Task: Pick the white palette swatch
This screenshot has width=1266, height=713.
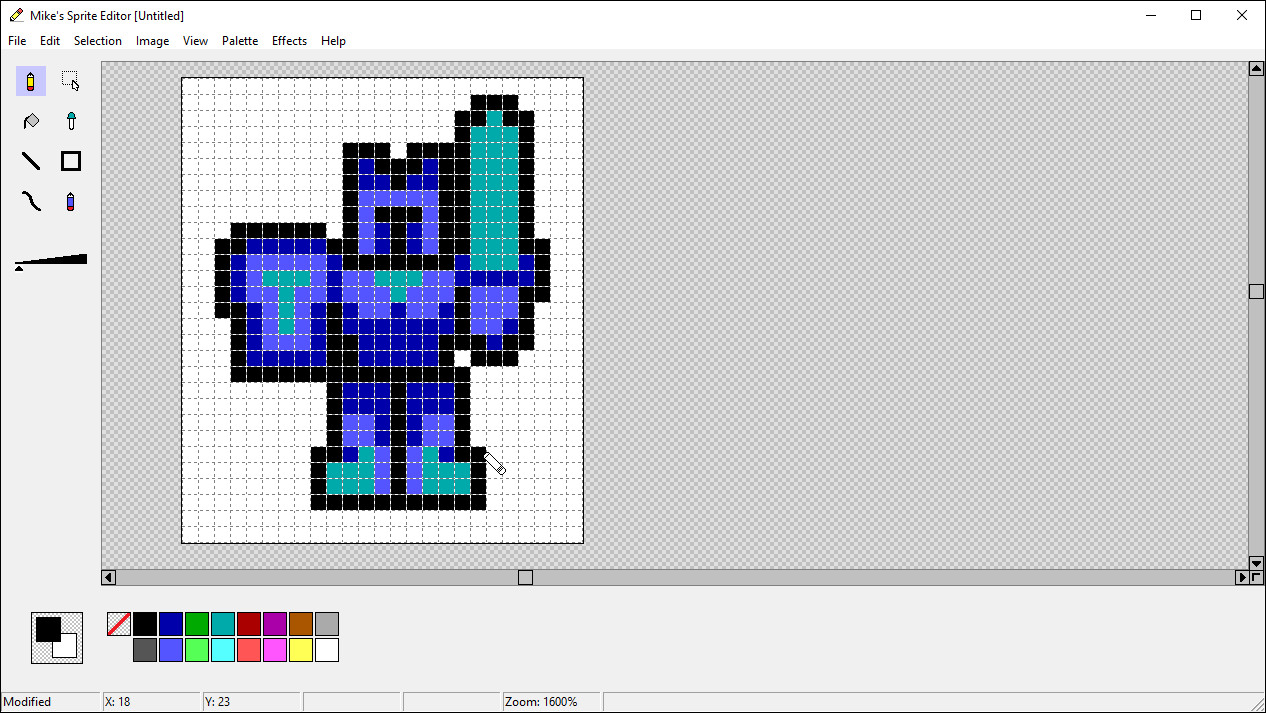Action: [x=327, y=650]
